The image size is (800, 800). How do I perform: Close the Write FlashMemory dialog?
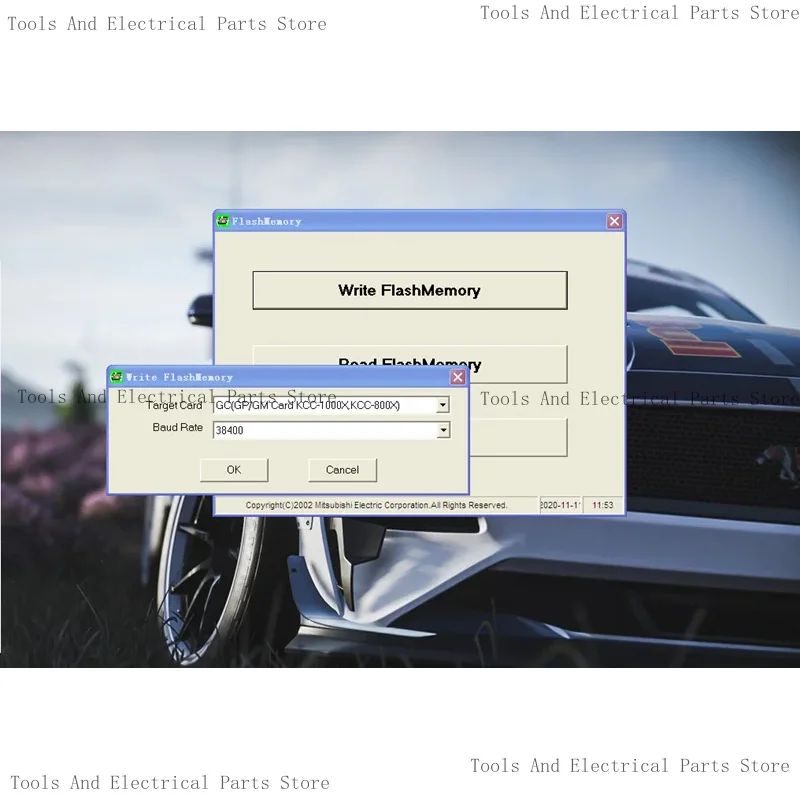pyautogui.click(x=458, y=377)
